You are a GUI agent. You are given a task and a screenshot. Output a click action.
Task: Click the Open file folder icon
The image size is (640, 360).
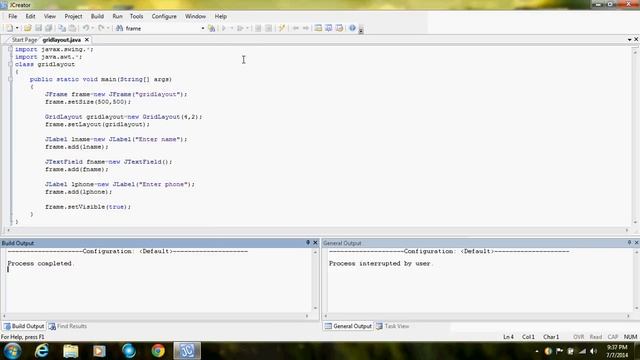tap(27, 28)
